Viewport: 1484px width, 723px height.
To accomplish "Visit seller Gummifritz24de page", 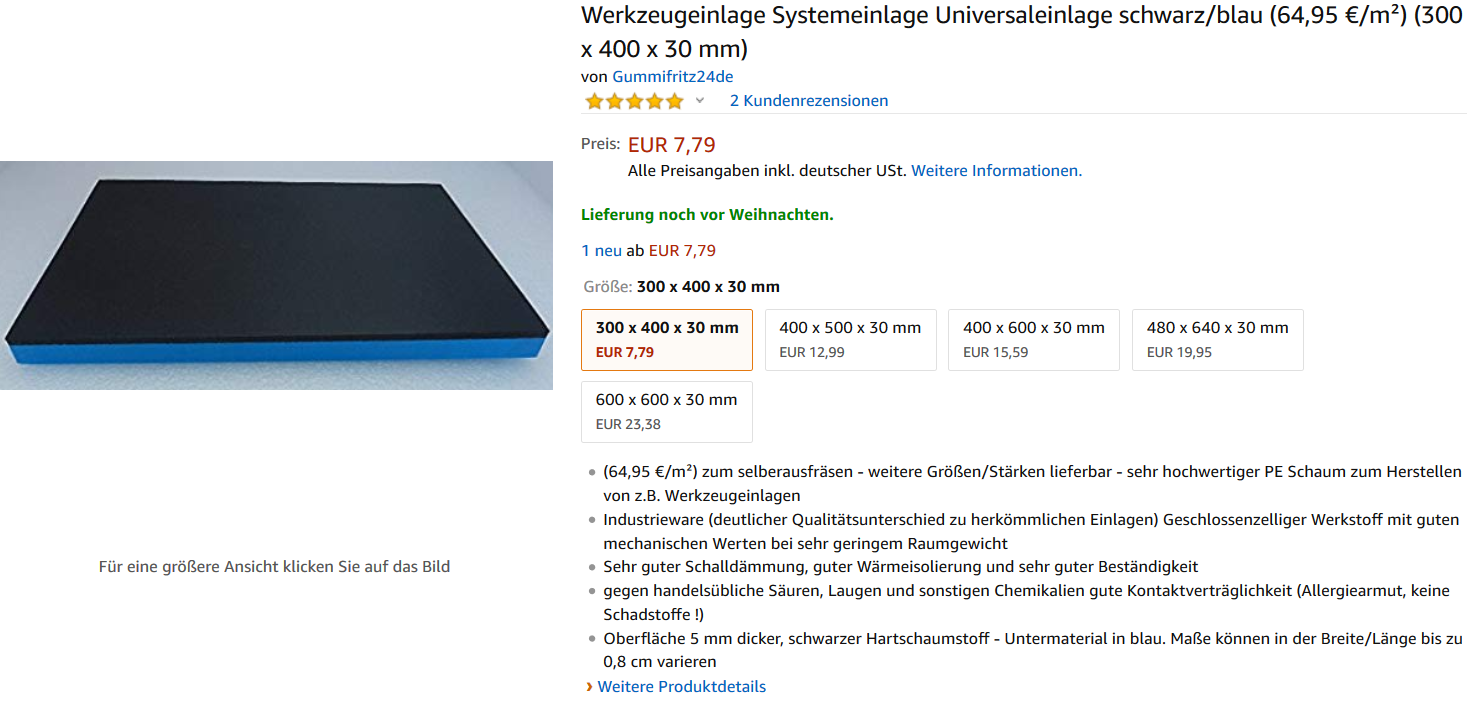I will point(672,76).
